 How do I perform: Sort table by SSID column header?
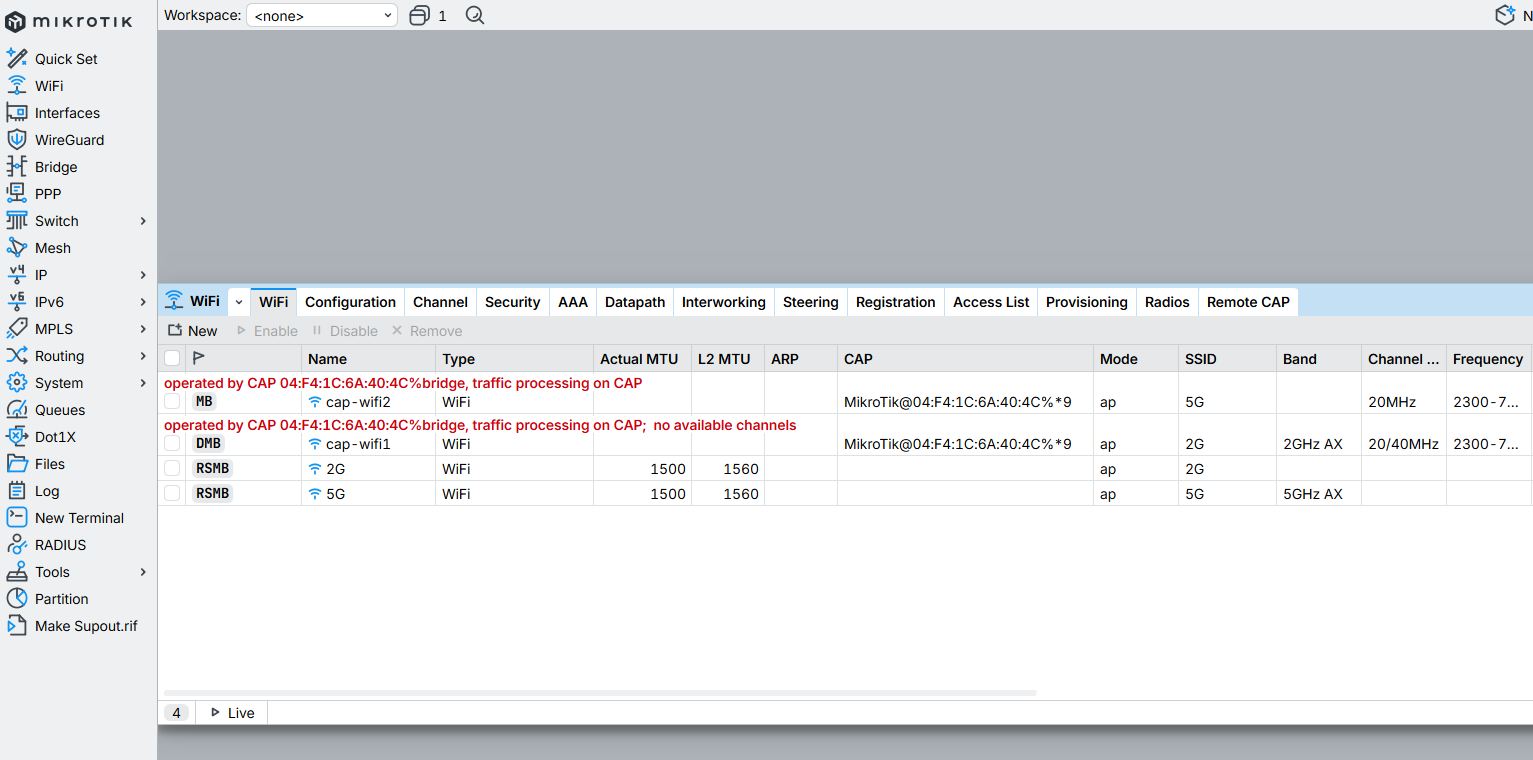pyautogui.click(x=1227, y=359)
